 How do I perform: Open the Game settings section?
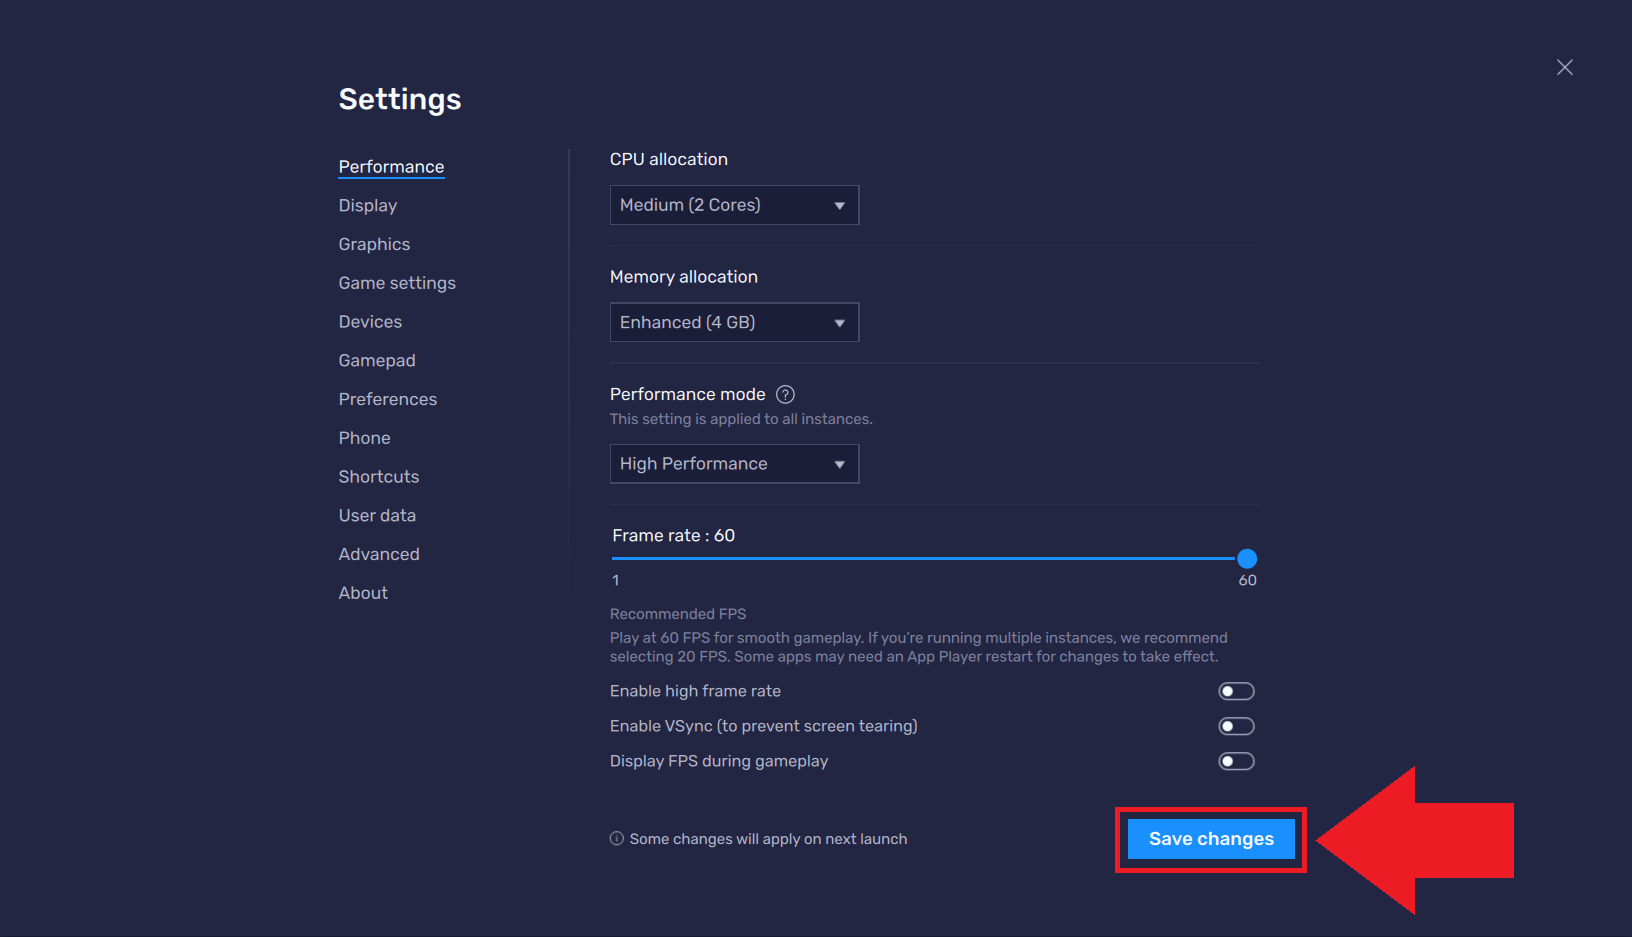[397, 283]
